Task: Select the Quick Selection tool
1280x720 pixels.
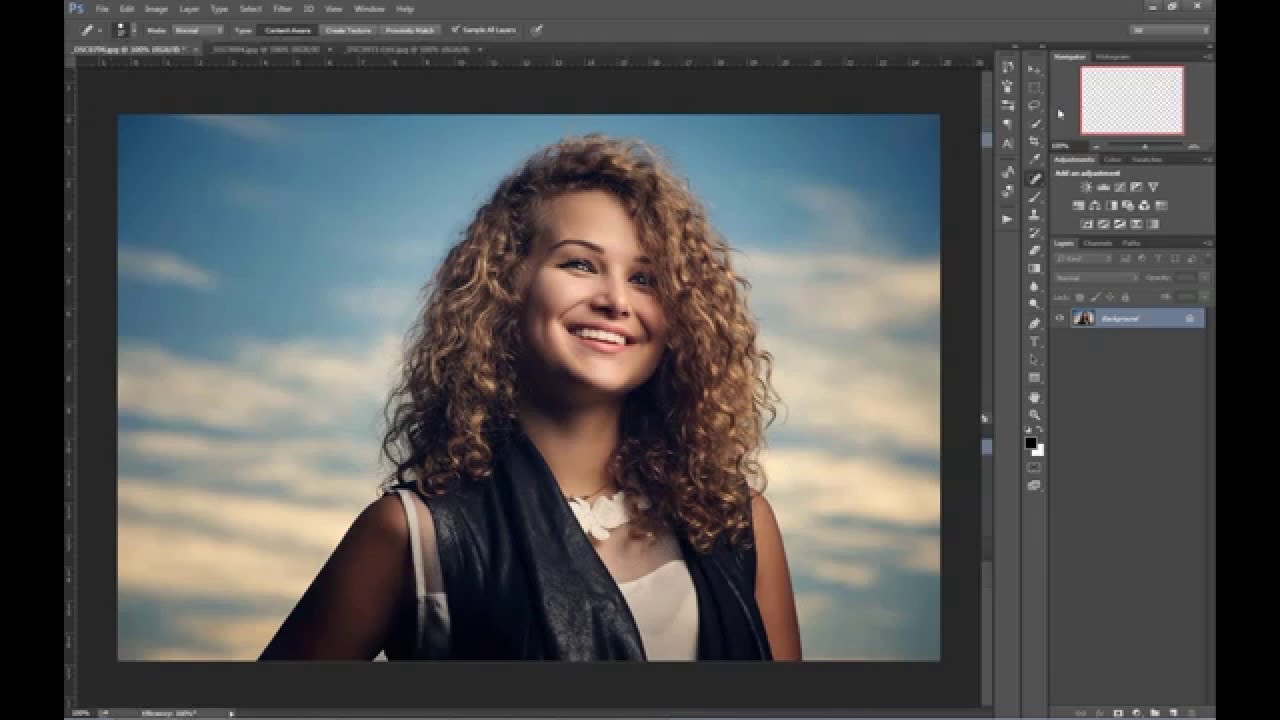Action: coord(1035,124)
